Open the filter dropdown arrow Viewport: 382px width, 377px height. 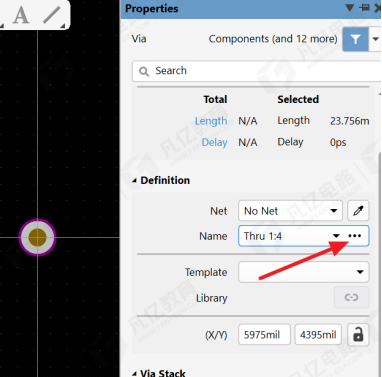click(x=375, y=39)
